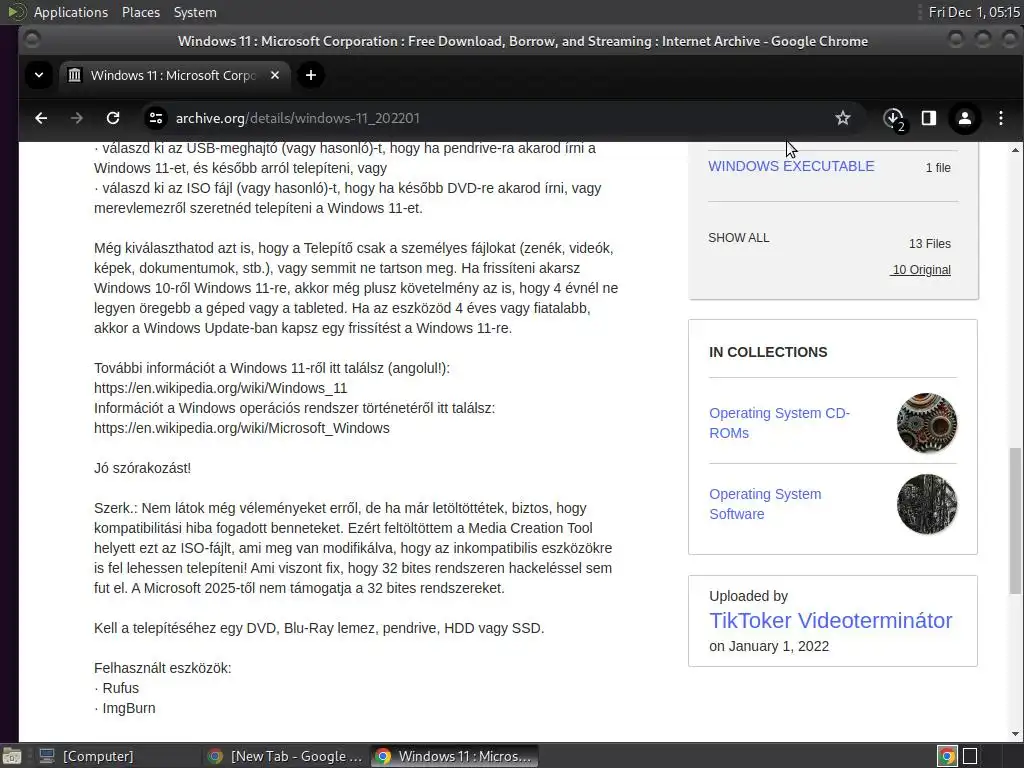Screen dimensions: 1024x768
Task: Click the Wikipedia Windows_11 URL text
Action: point(220,388)
